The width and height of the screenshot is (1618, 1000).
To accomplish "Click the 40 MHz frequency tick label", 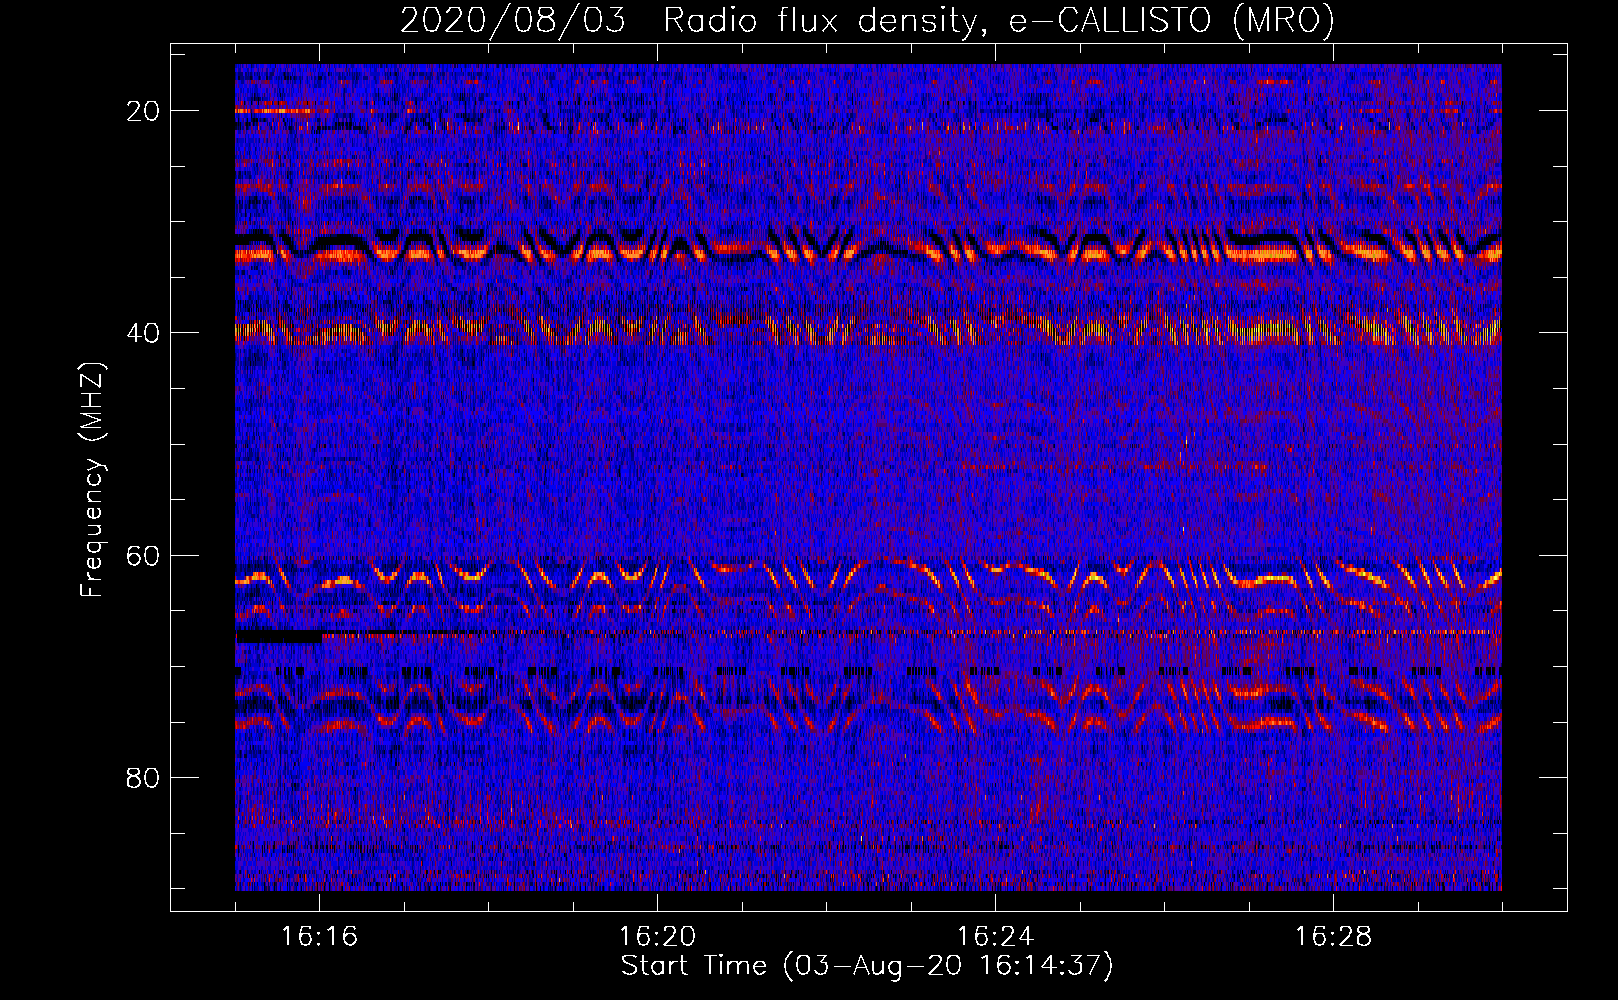I will [143, 333].
